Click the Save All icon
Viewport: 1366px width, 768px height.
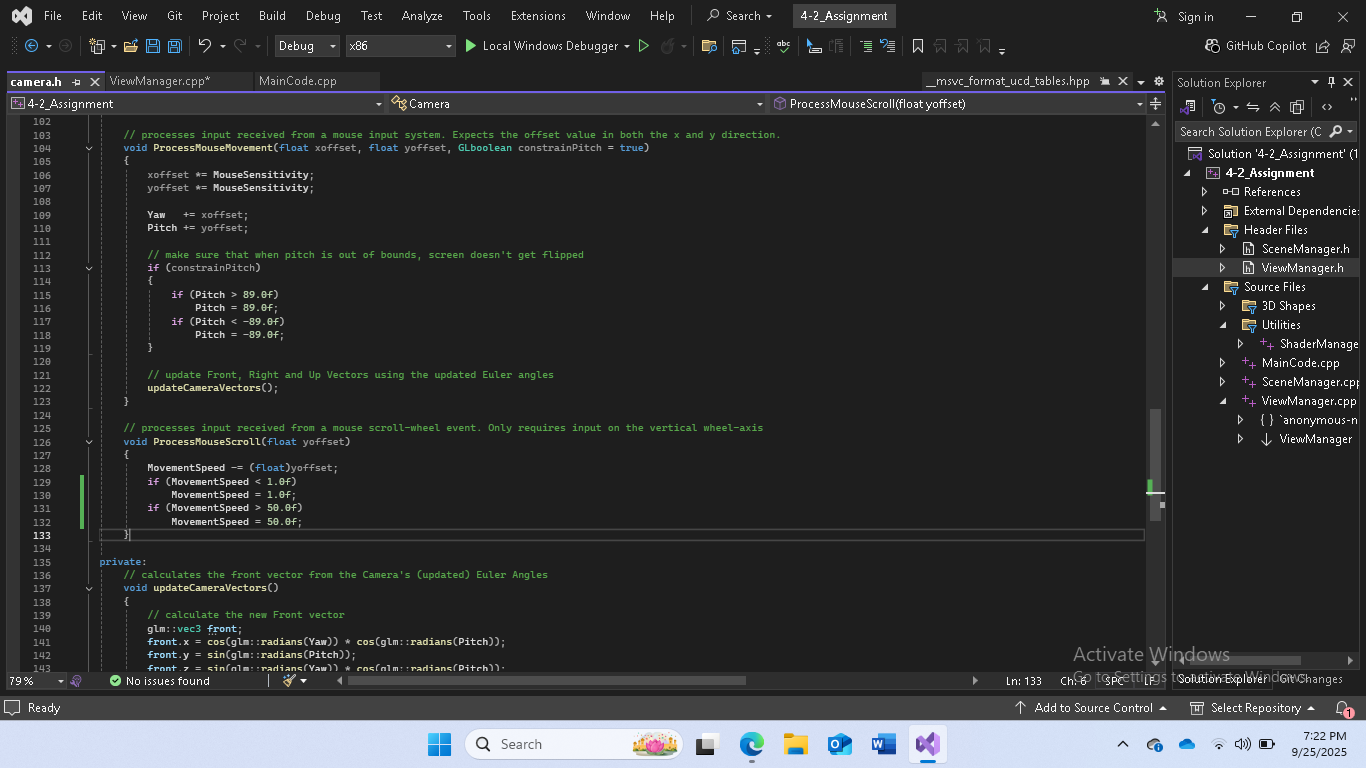(x=175, y=46)
